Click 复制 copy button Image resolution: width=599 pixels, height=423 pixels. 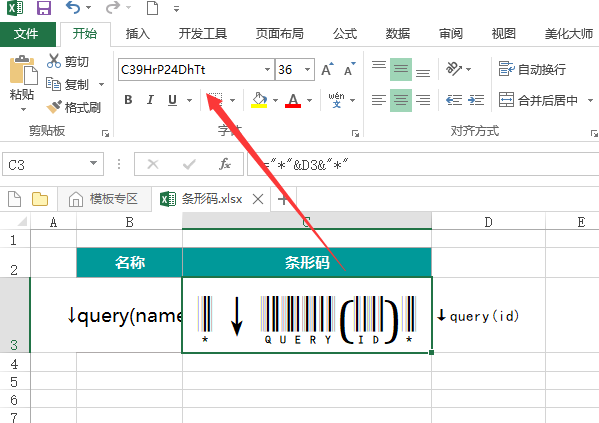pos(67,84)
